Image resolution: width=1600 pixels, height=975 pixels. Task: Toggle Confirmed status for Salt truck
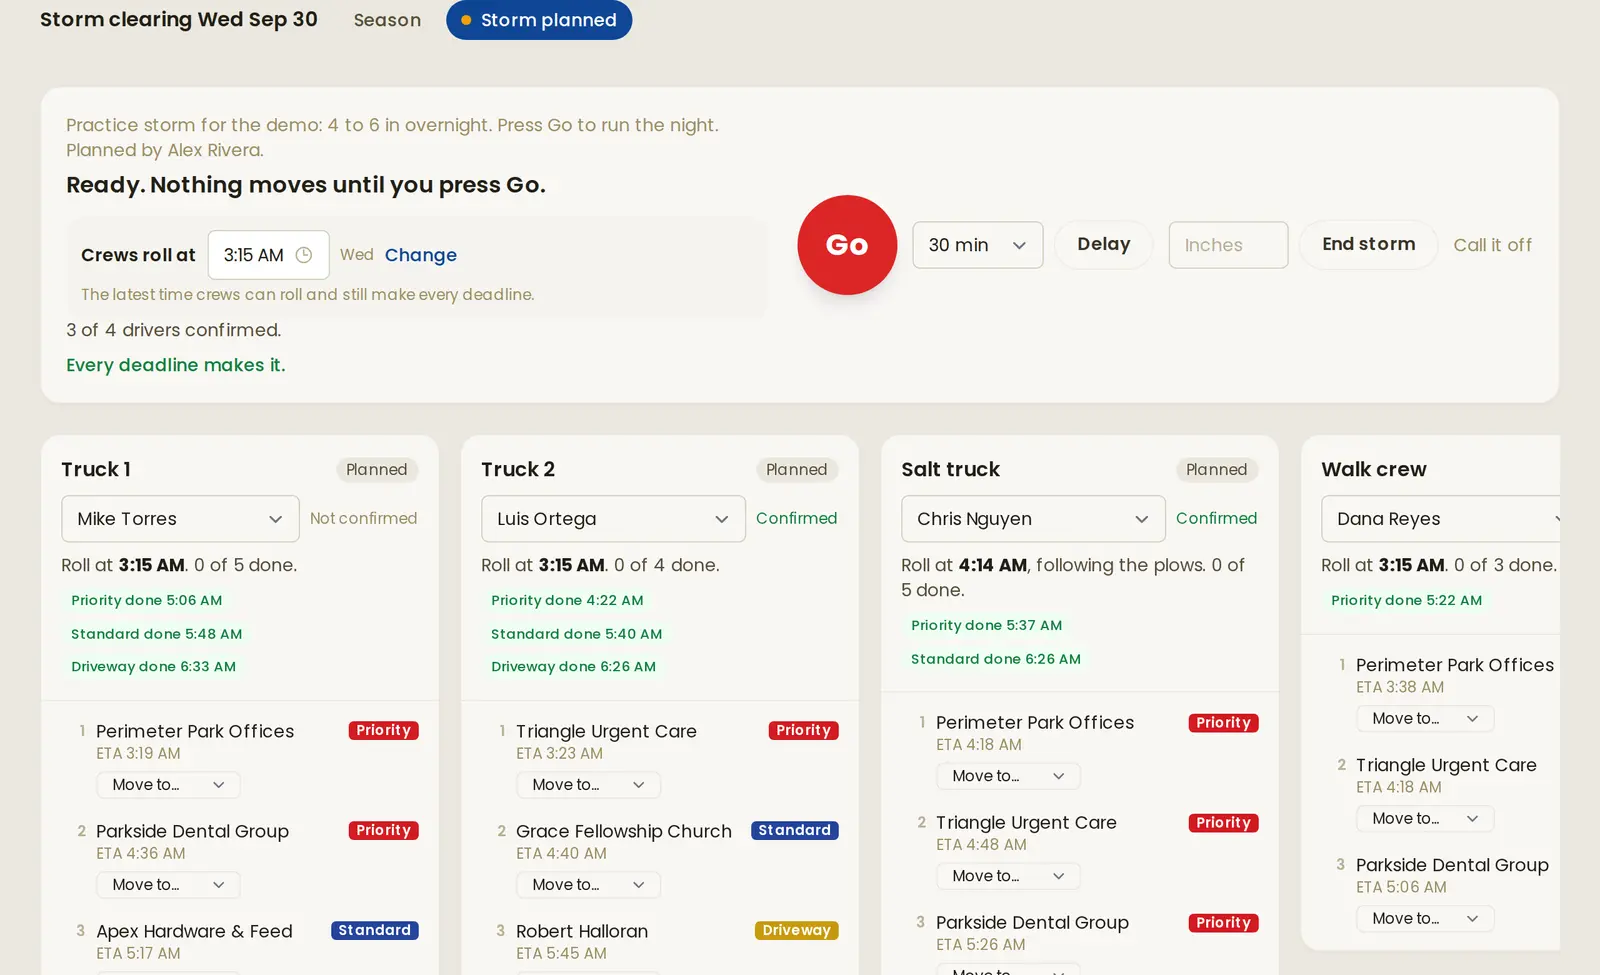coord(1216,518)
